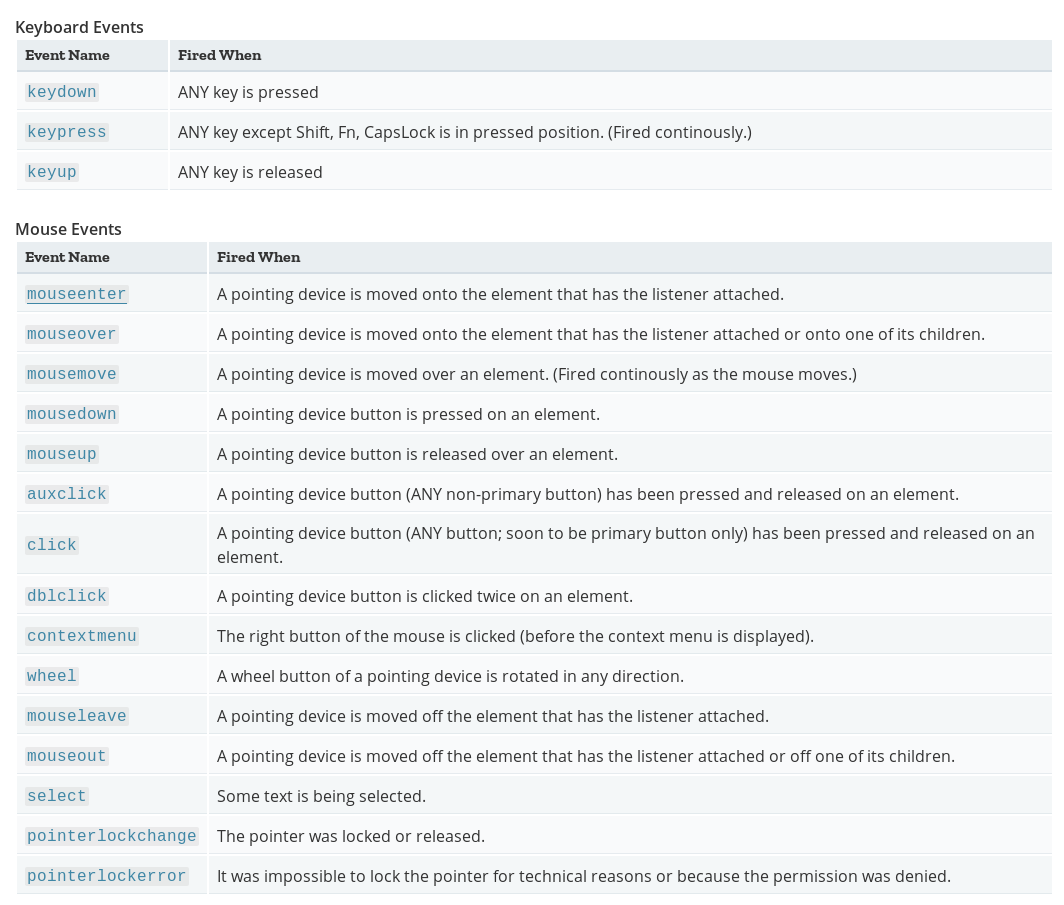Screen dimensions: 1064x905
Task: Click the mouseenter row description text
Action: coord(500,294)
